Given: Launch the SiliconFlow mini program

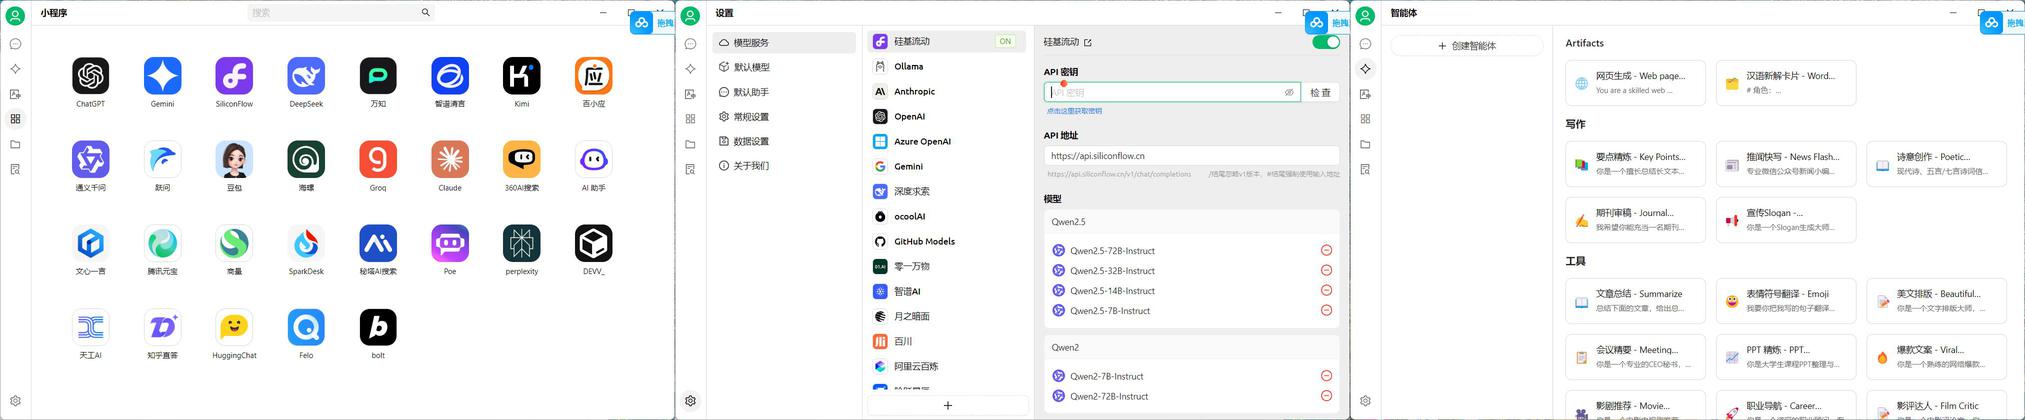Looking at the screenshot, I should pyautogui.click(x=234, y=76).
